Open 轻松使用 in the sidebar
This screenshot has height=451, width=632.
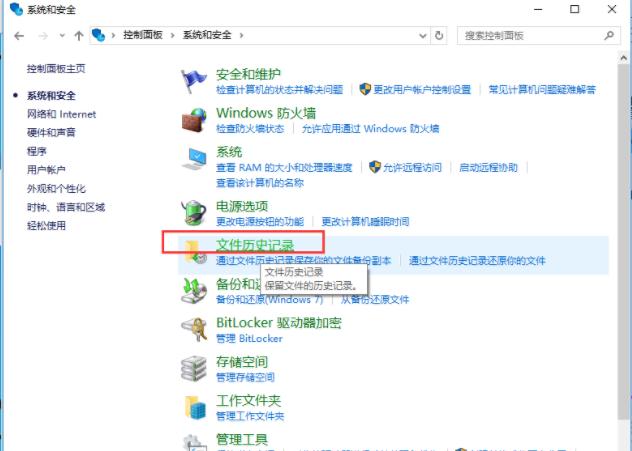point(46,226)
